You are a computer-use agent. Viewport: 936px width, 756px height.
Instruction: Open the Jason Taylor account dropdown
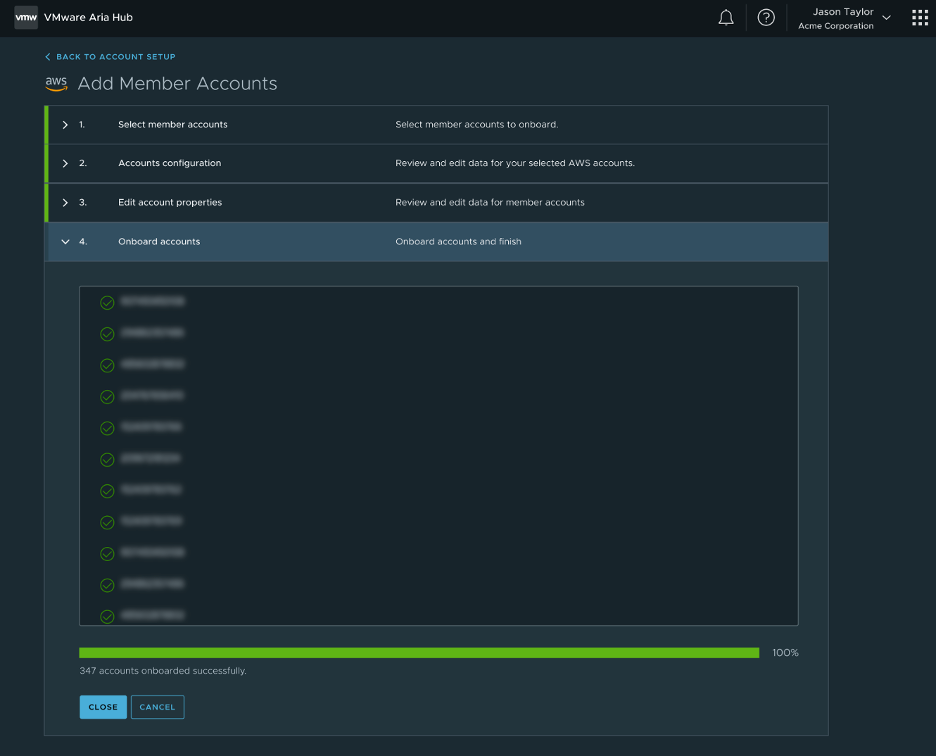[845, 18]
